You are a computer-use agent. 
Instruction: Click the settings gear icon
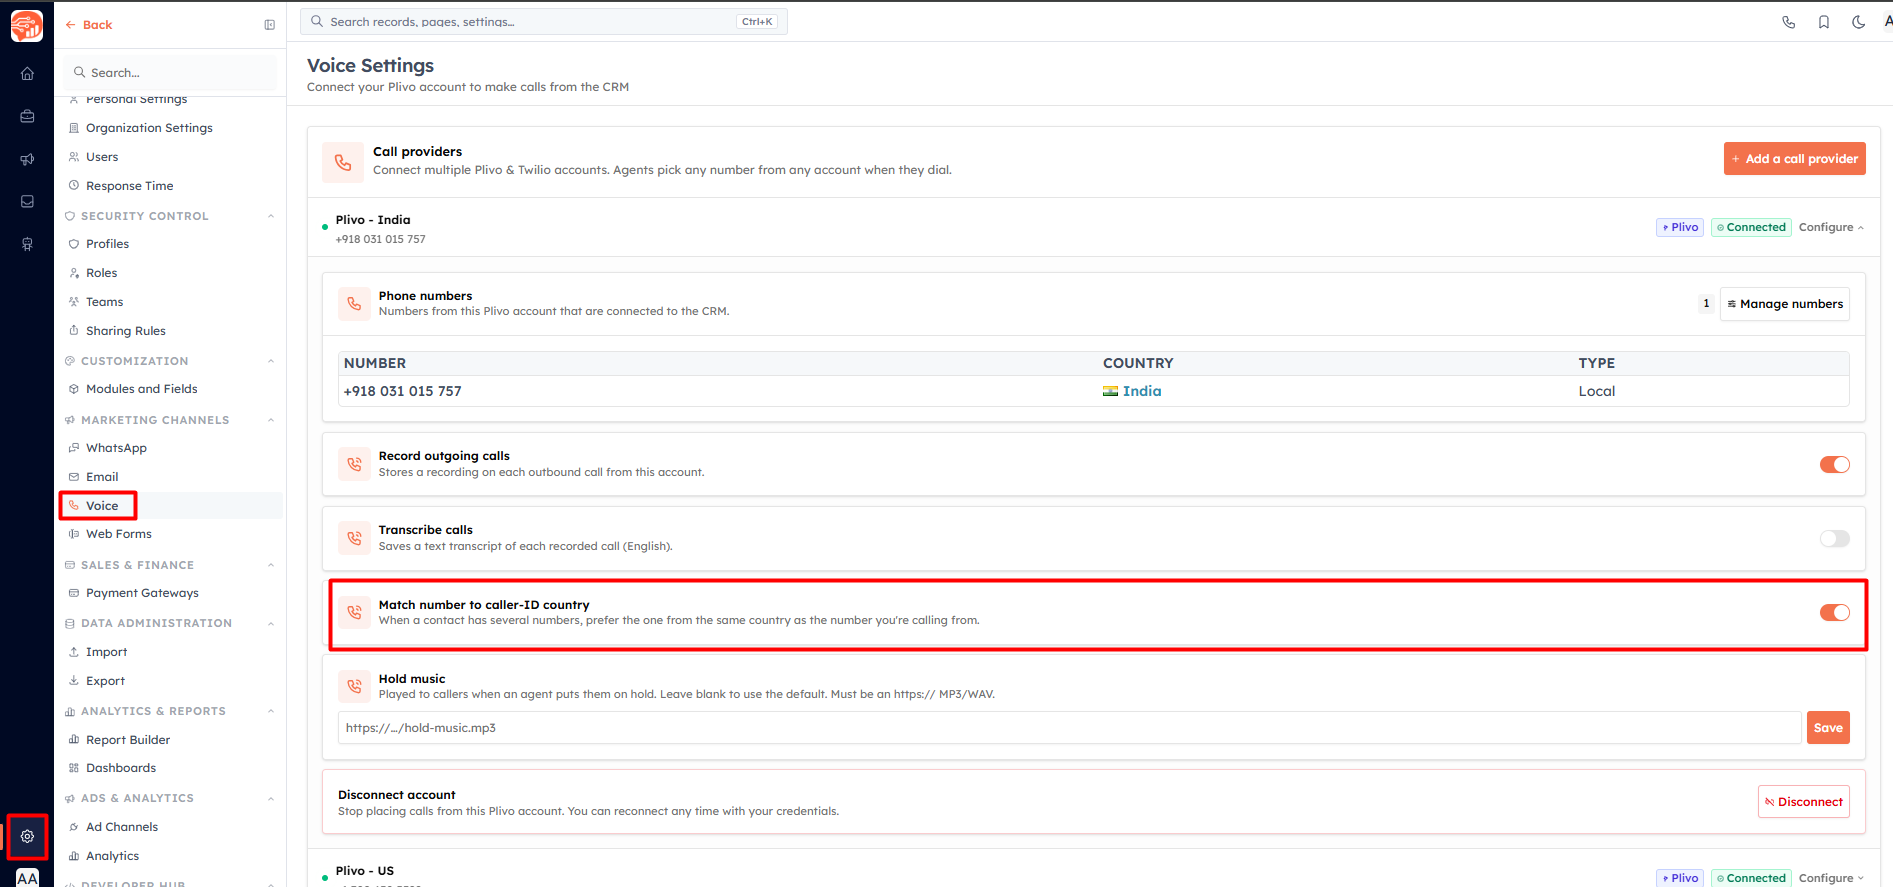pyautogui.click(x=27, y=836)
